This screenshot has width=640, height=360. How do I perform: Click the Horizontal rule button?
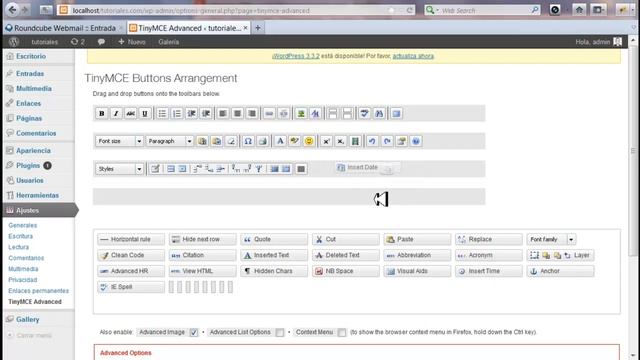click(x=131, y=239)
